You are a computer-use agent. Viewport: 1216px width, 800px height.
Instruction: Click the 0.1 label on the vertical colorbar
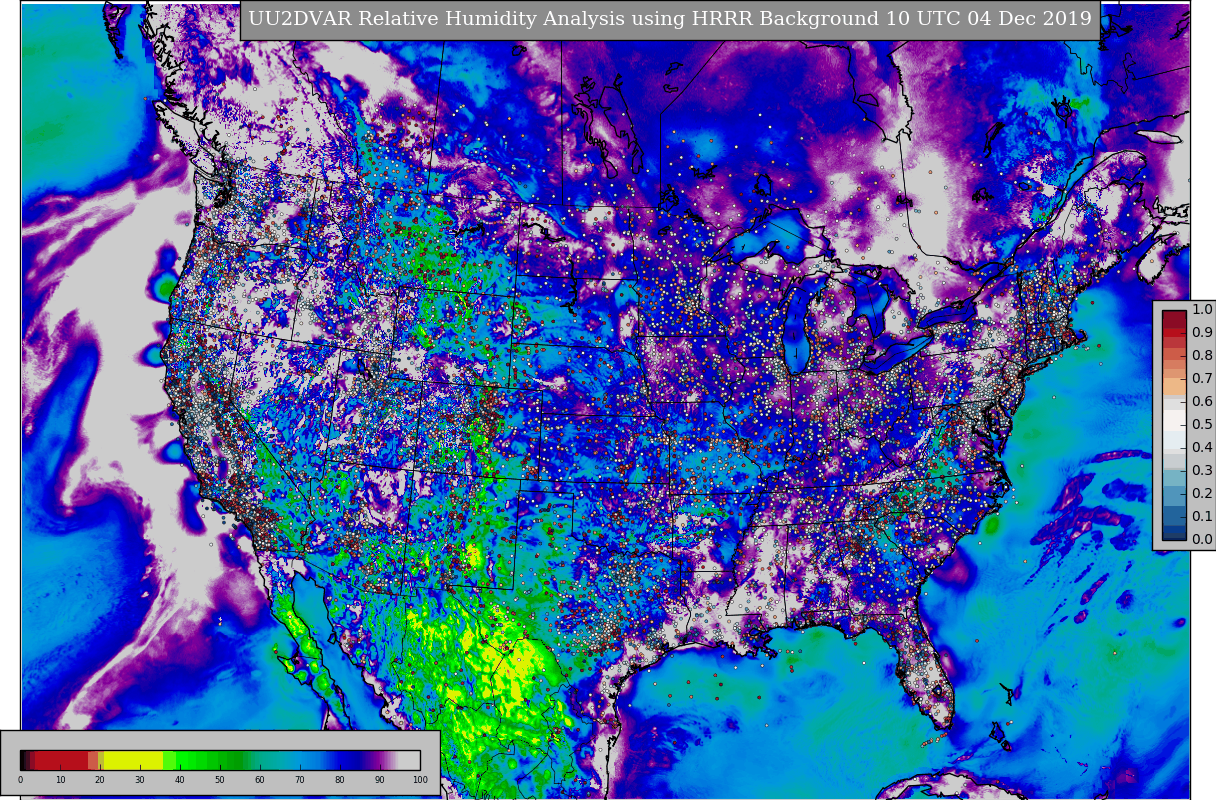coord(1202,517)
